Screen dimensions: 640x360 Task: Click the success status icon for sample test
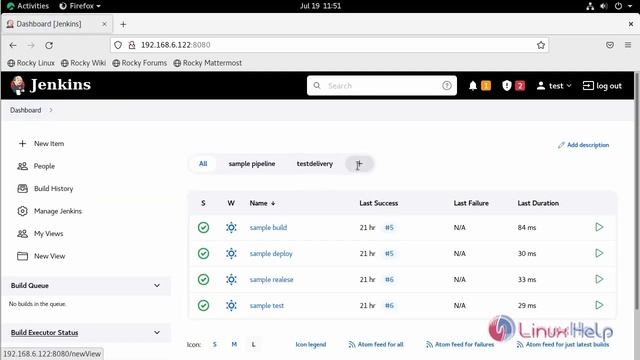(203, 305)
